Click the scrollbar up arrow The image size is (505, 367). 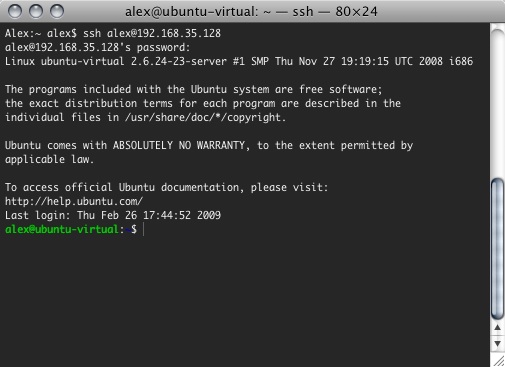[x=497, y=328]
